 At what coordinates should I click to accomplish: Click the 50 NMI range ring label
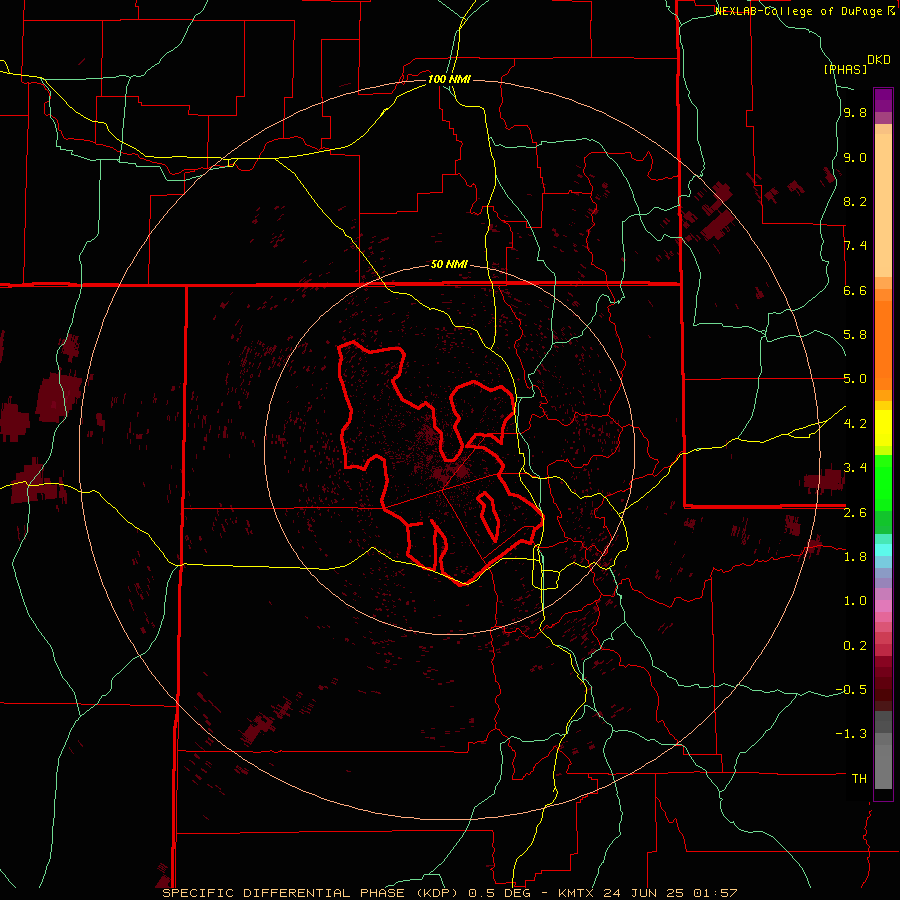click(449, 264)
